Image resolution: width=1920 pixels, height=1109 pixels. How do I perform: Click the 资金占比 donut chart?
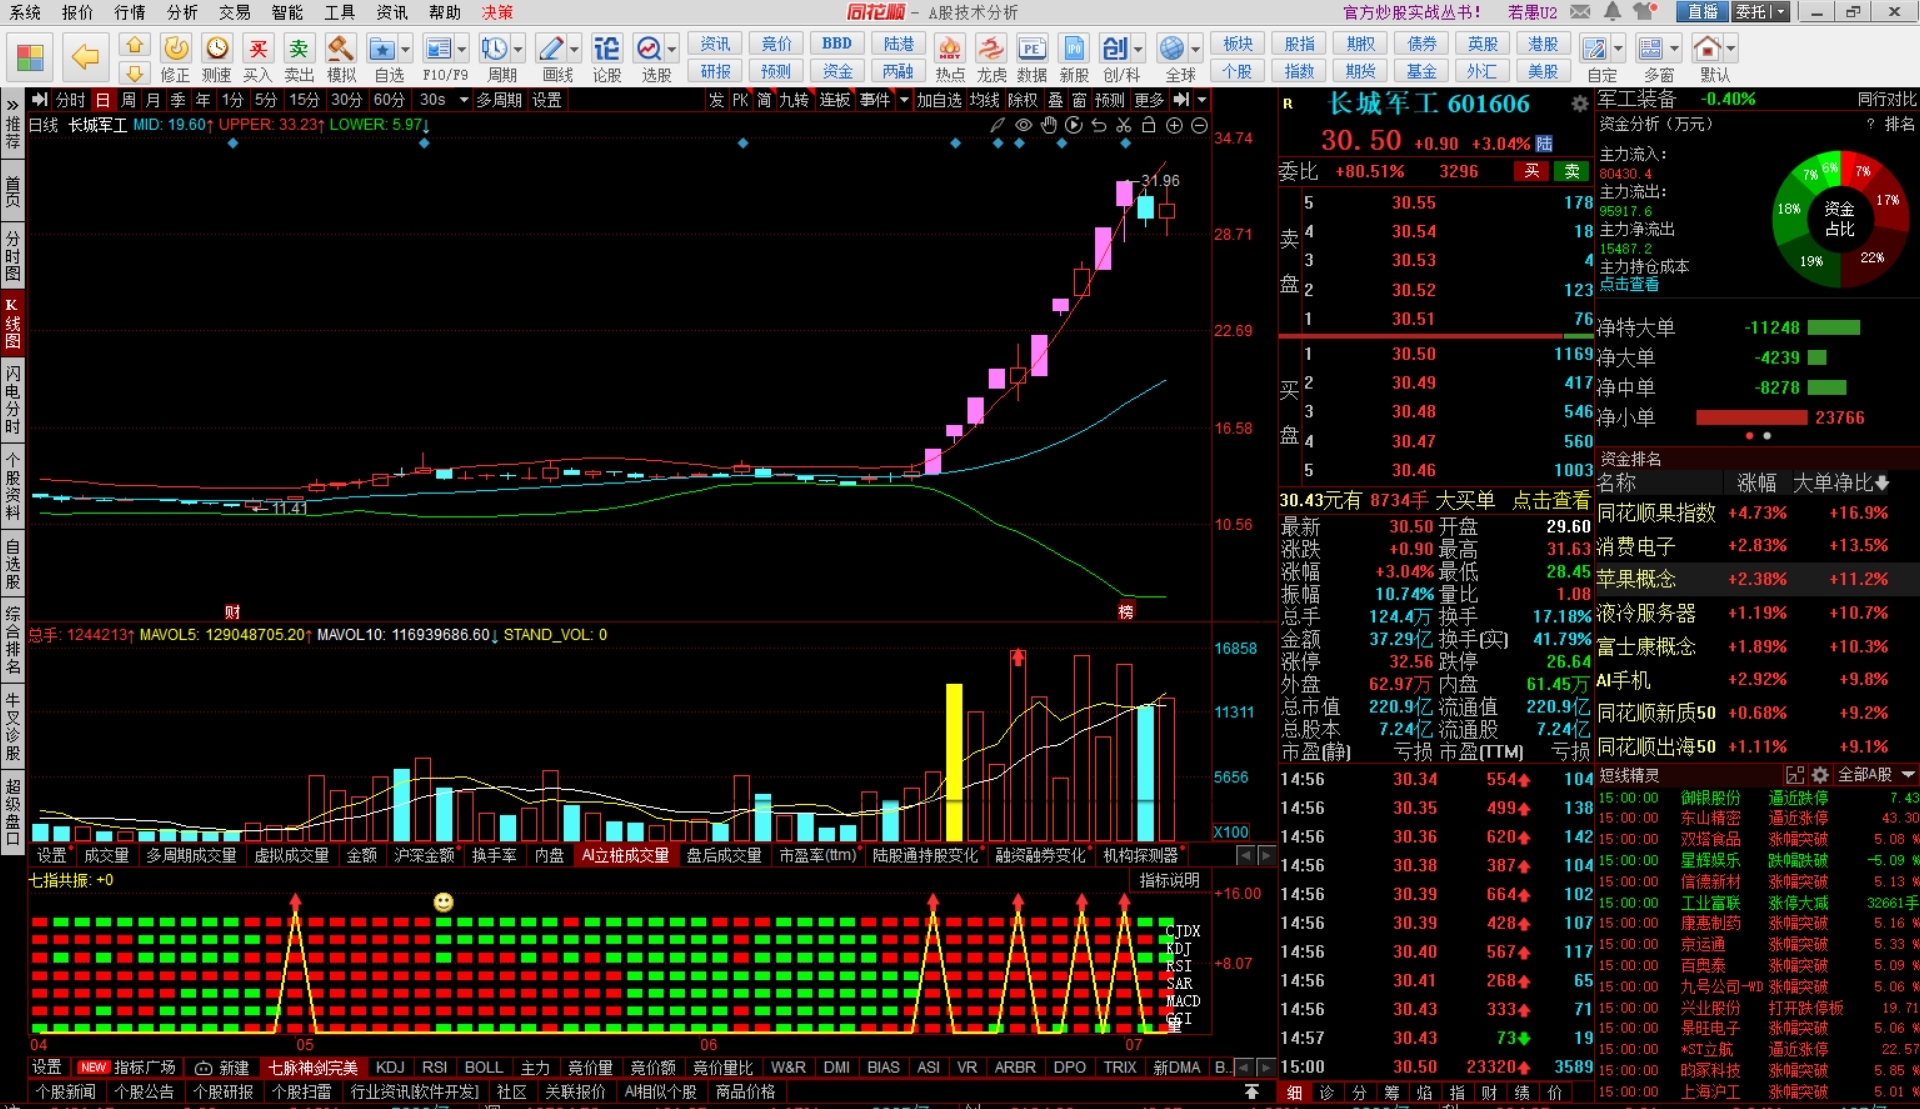point(1839,219)
